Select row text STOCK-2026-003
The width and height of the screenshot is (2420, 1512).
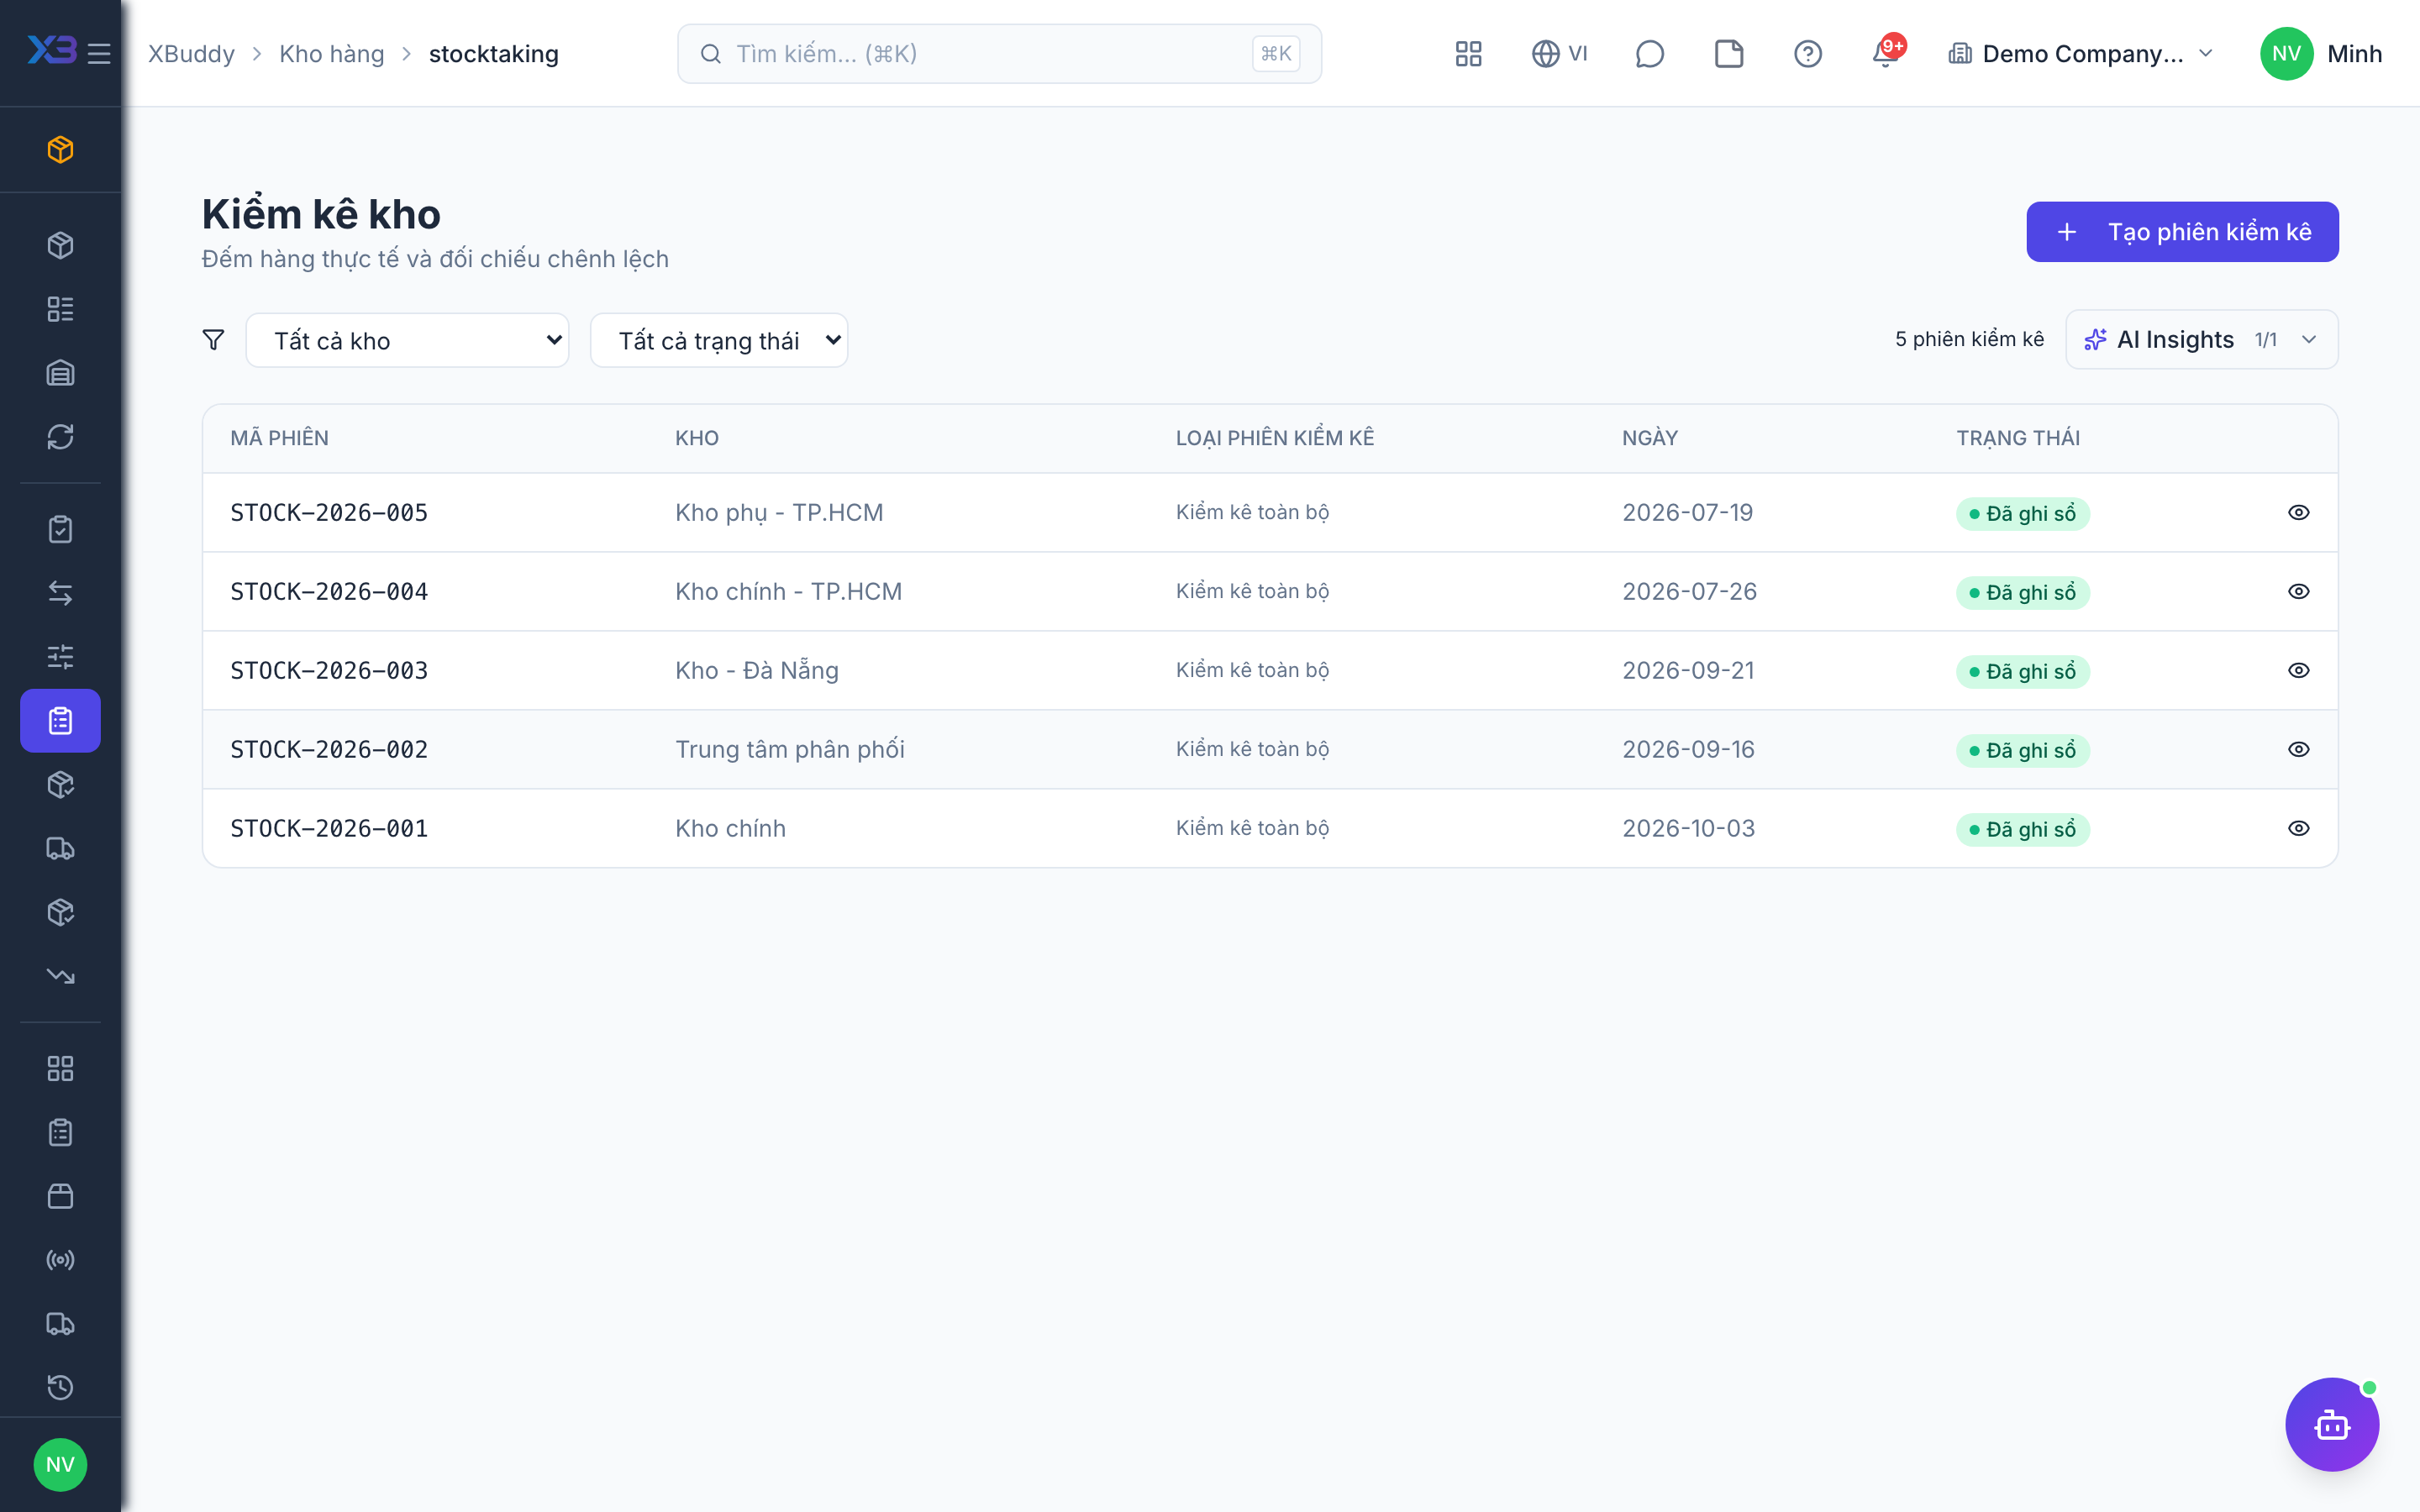click(x=329, y=671)
